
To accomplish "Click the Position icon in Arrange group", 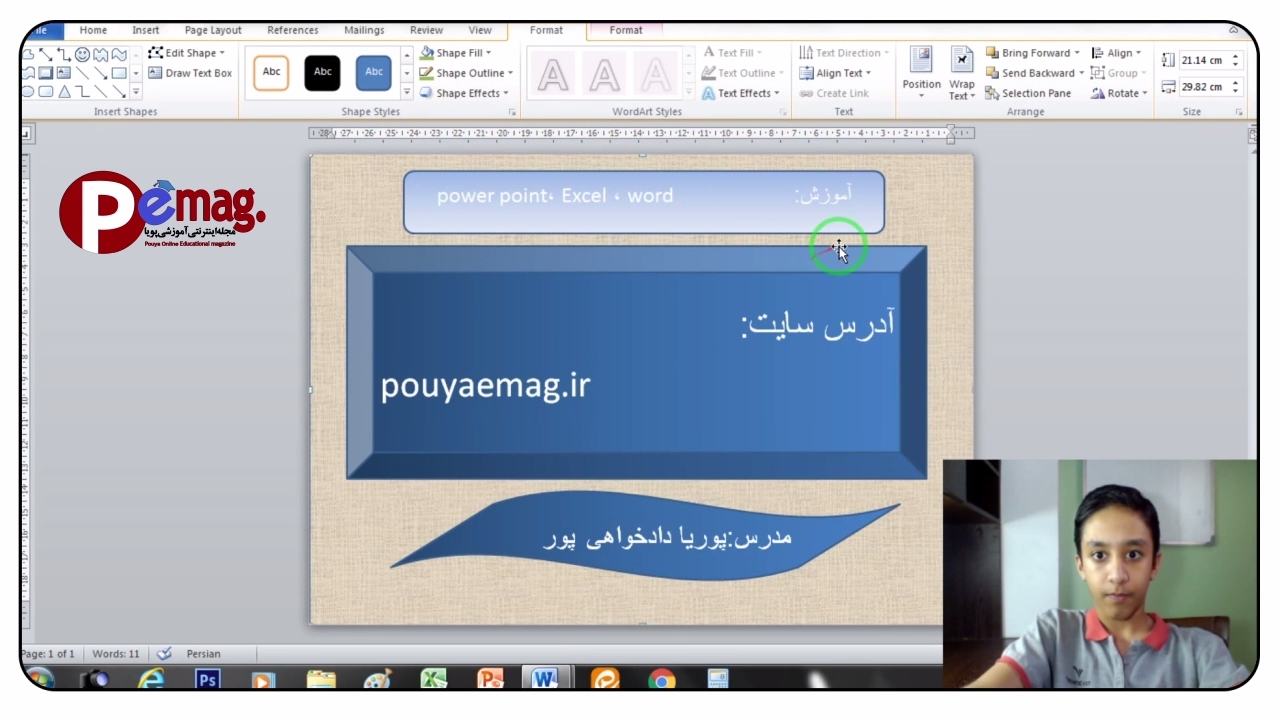I will tap(921, 70).
